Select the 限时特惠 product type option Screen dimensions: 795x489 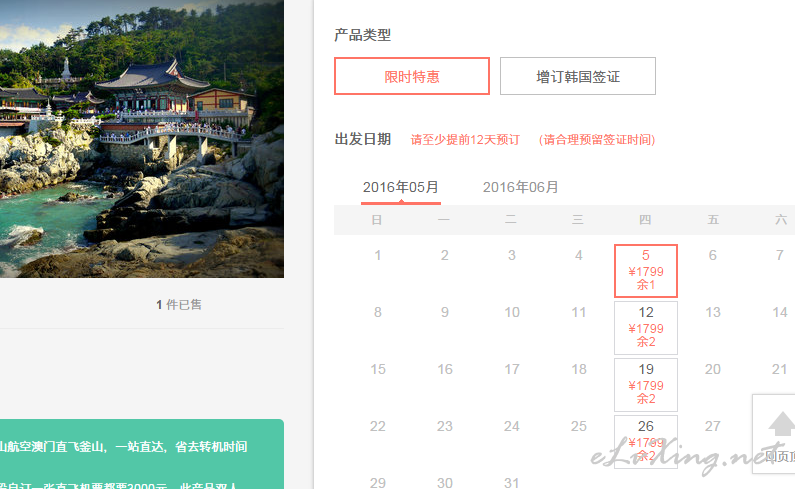click(x=412, y=76)
